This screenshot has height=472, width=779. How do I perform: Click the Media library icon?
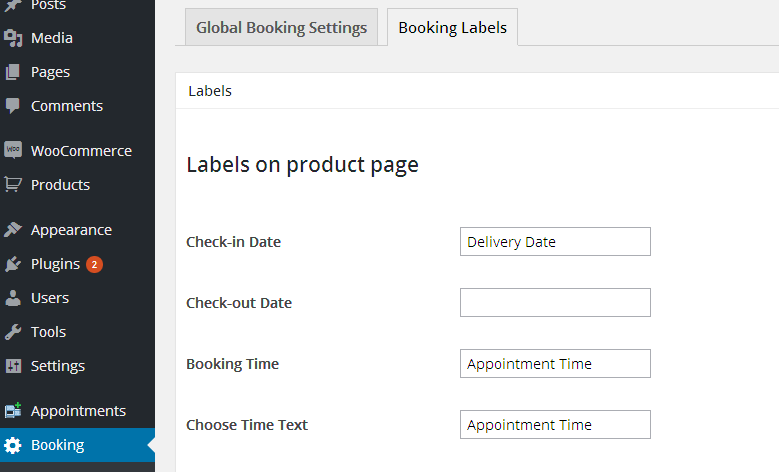point(13,38)
